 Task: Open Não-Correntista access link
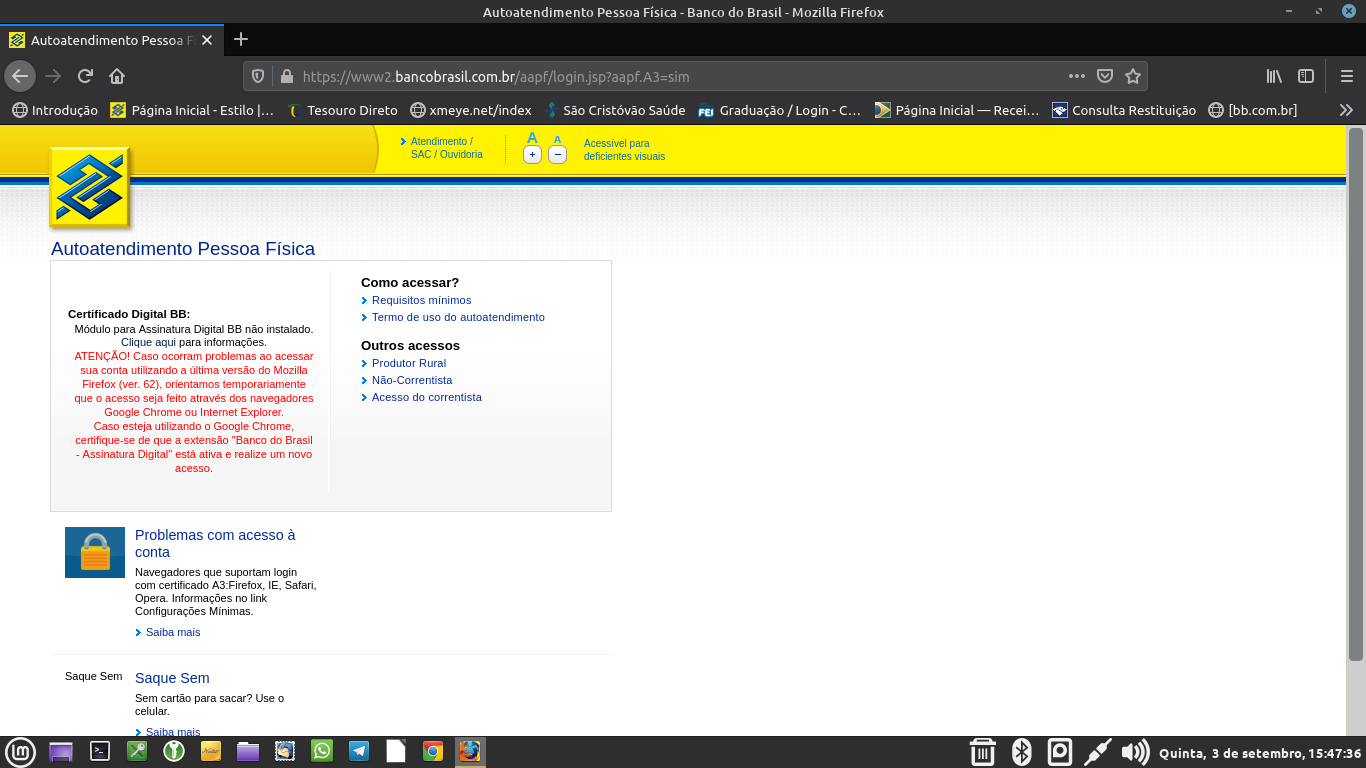point(412,380)
